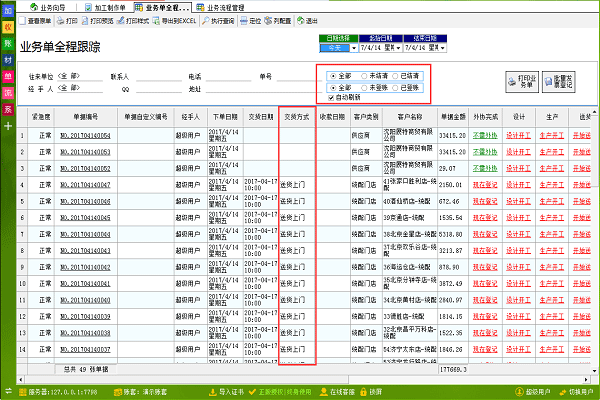The image size is (600, 400).
Task: Switch to the 业务流程管理 tab
Action: coord(220,7)
